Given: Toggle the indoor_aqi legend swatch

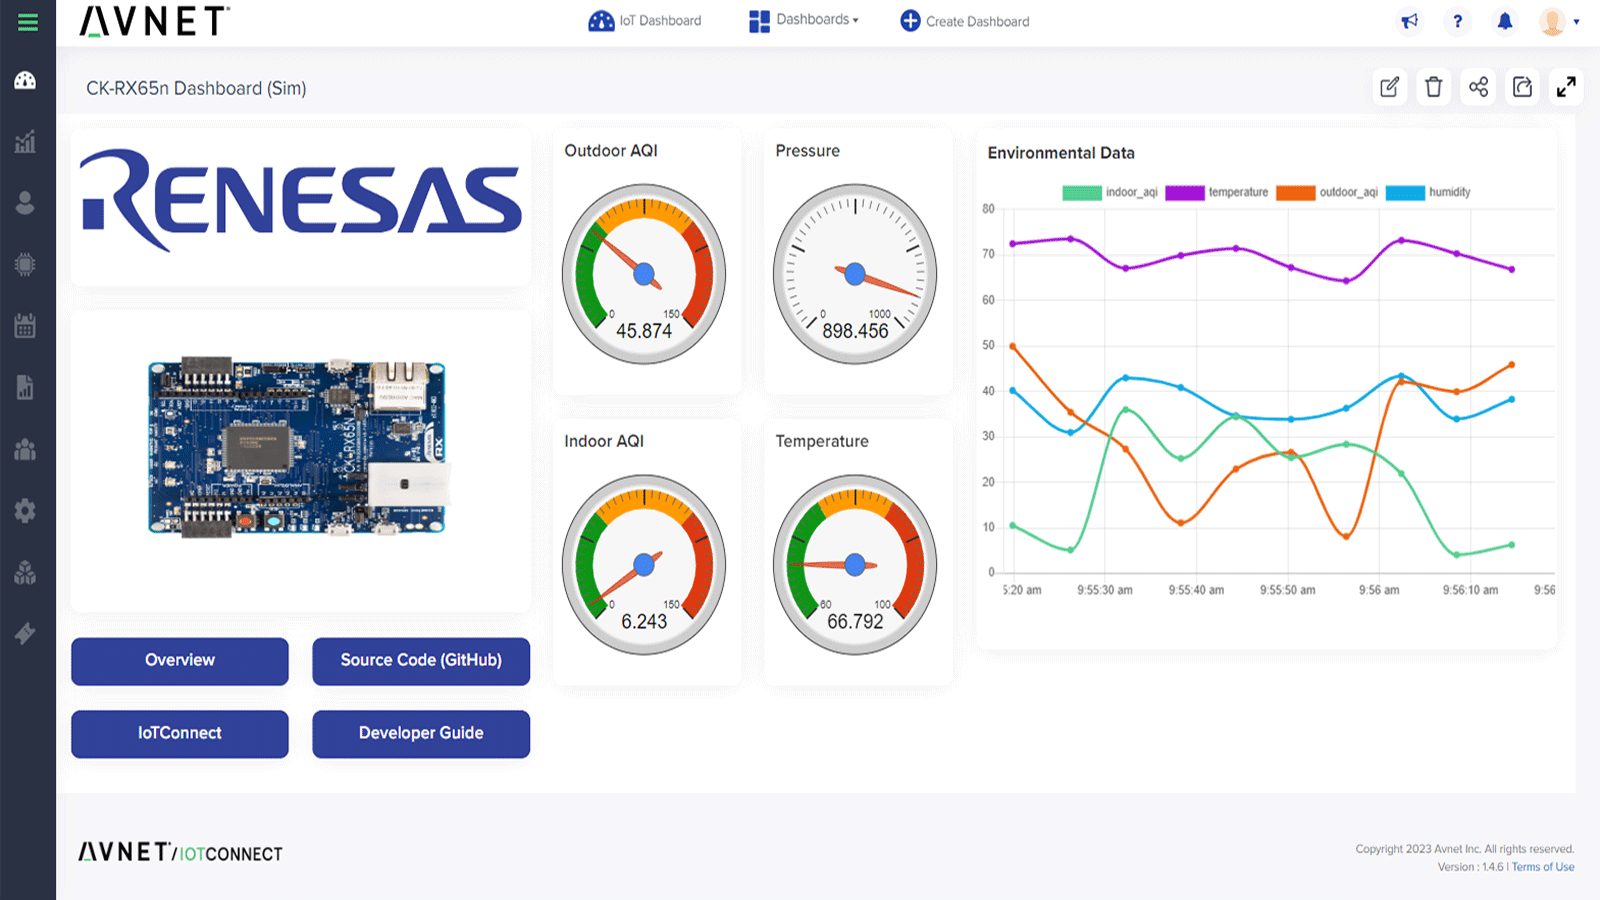Looking at the screenshot, I should point(1082,192).
